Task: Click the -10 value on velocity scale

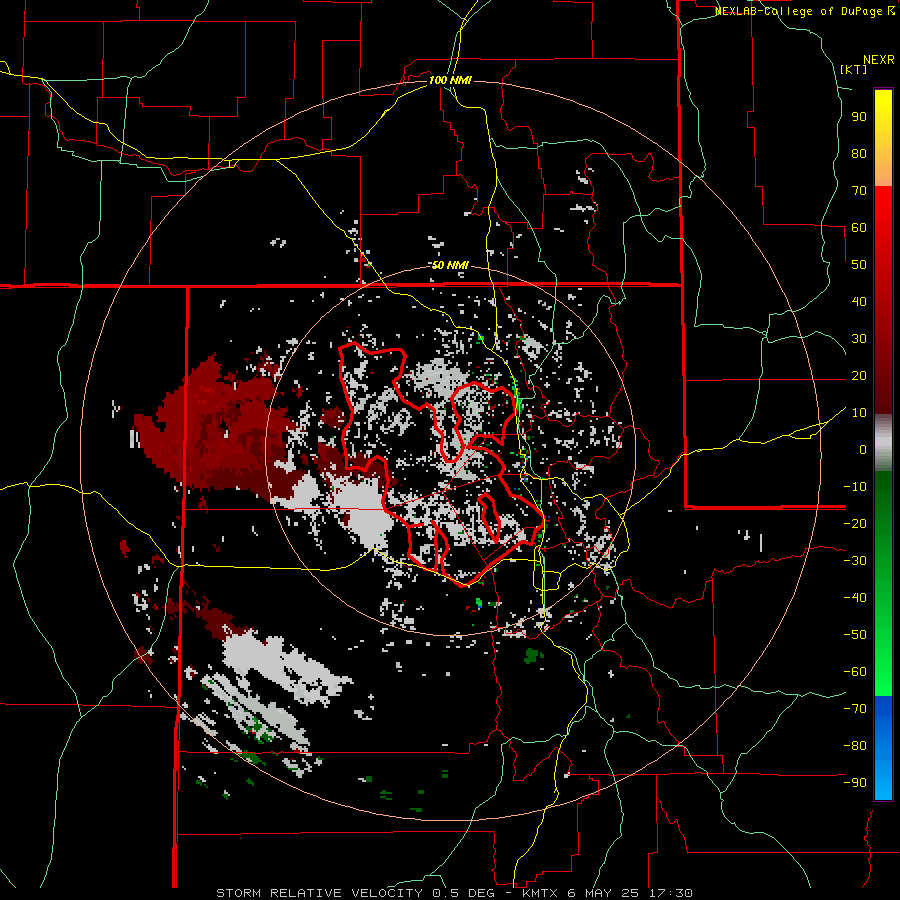Action: pyautogui.click(x=855, y=487)
